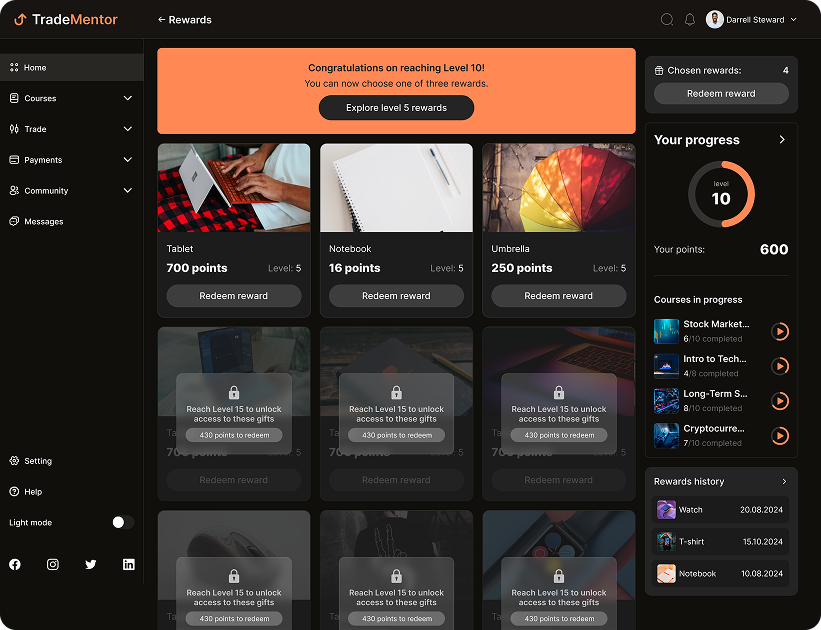The height and width of the screenshot is (630, 821).
Task: Click the Stock Market course thumbnail
Action: click(x=666, y=331)
